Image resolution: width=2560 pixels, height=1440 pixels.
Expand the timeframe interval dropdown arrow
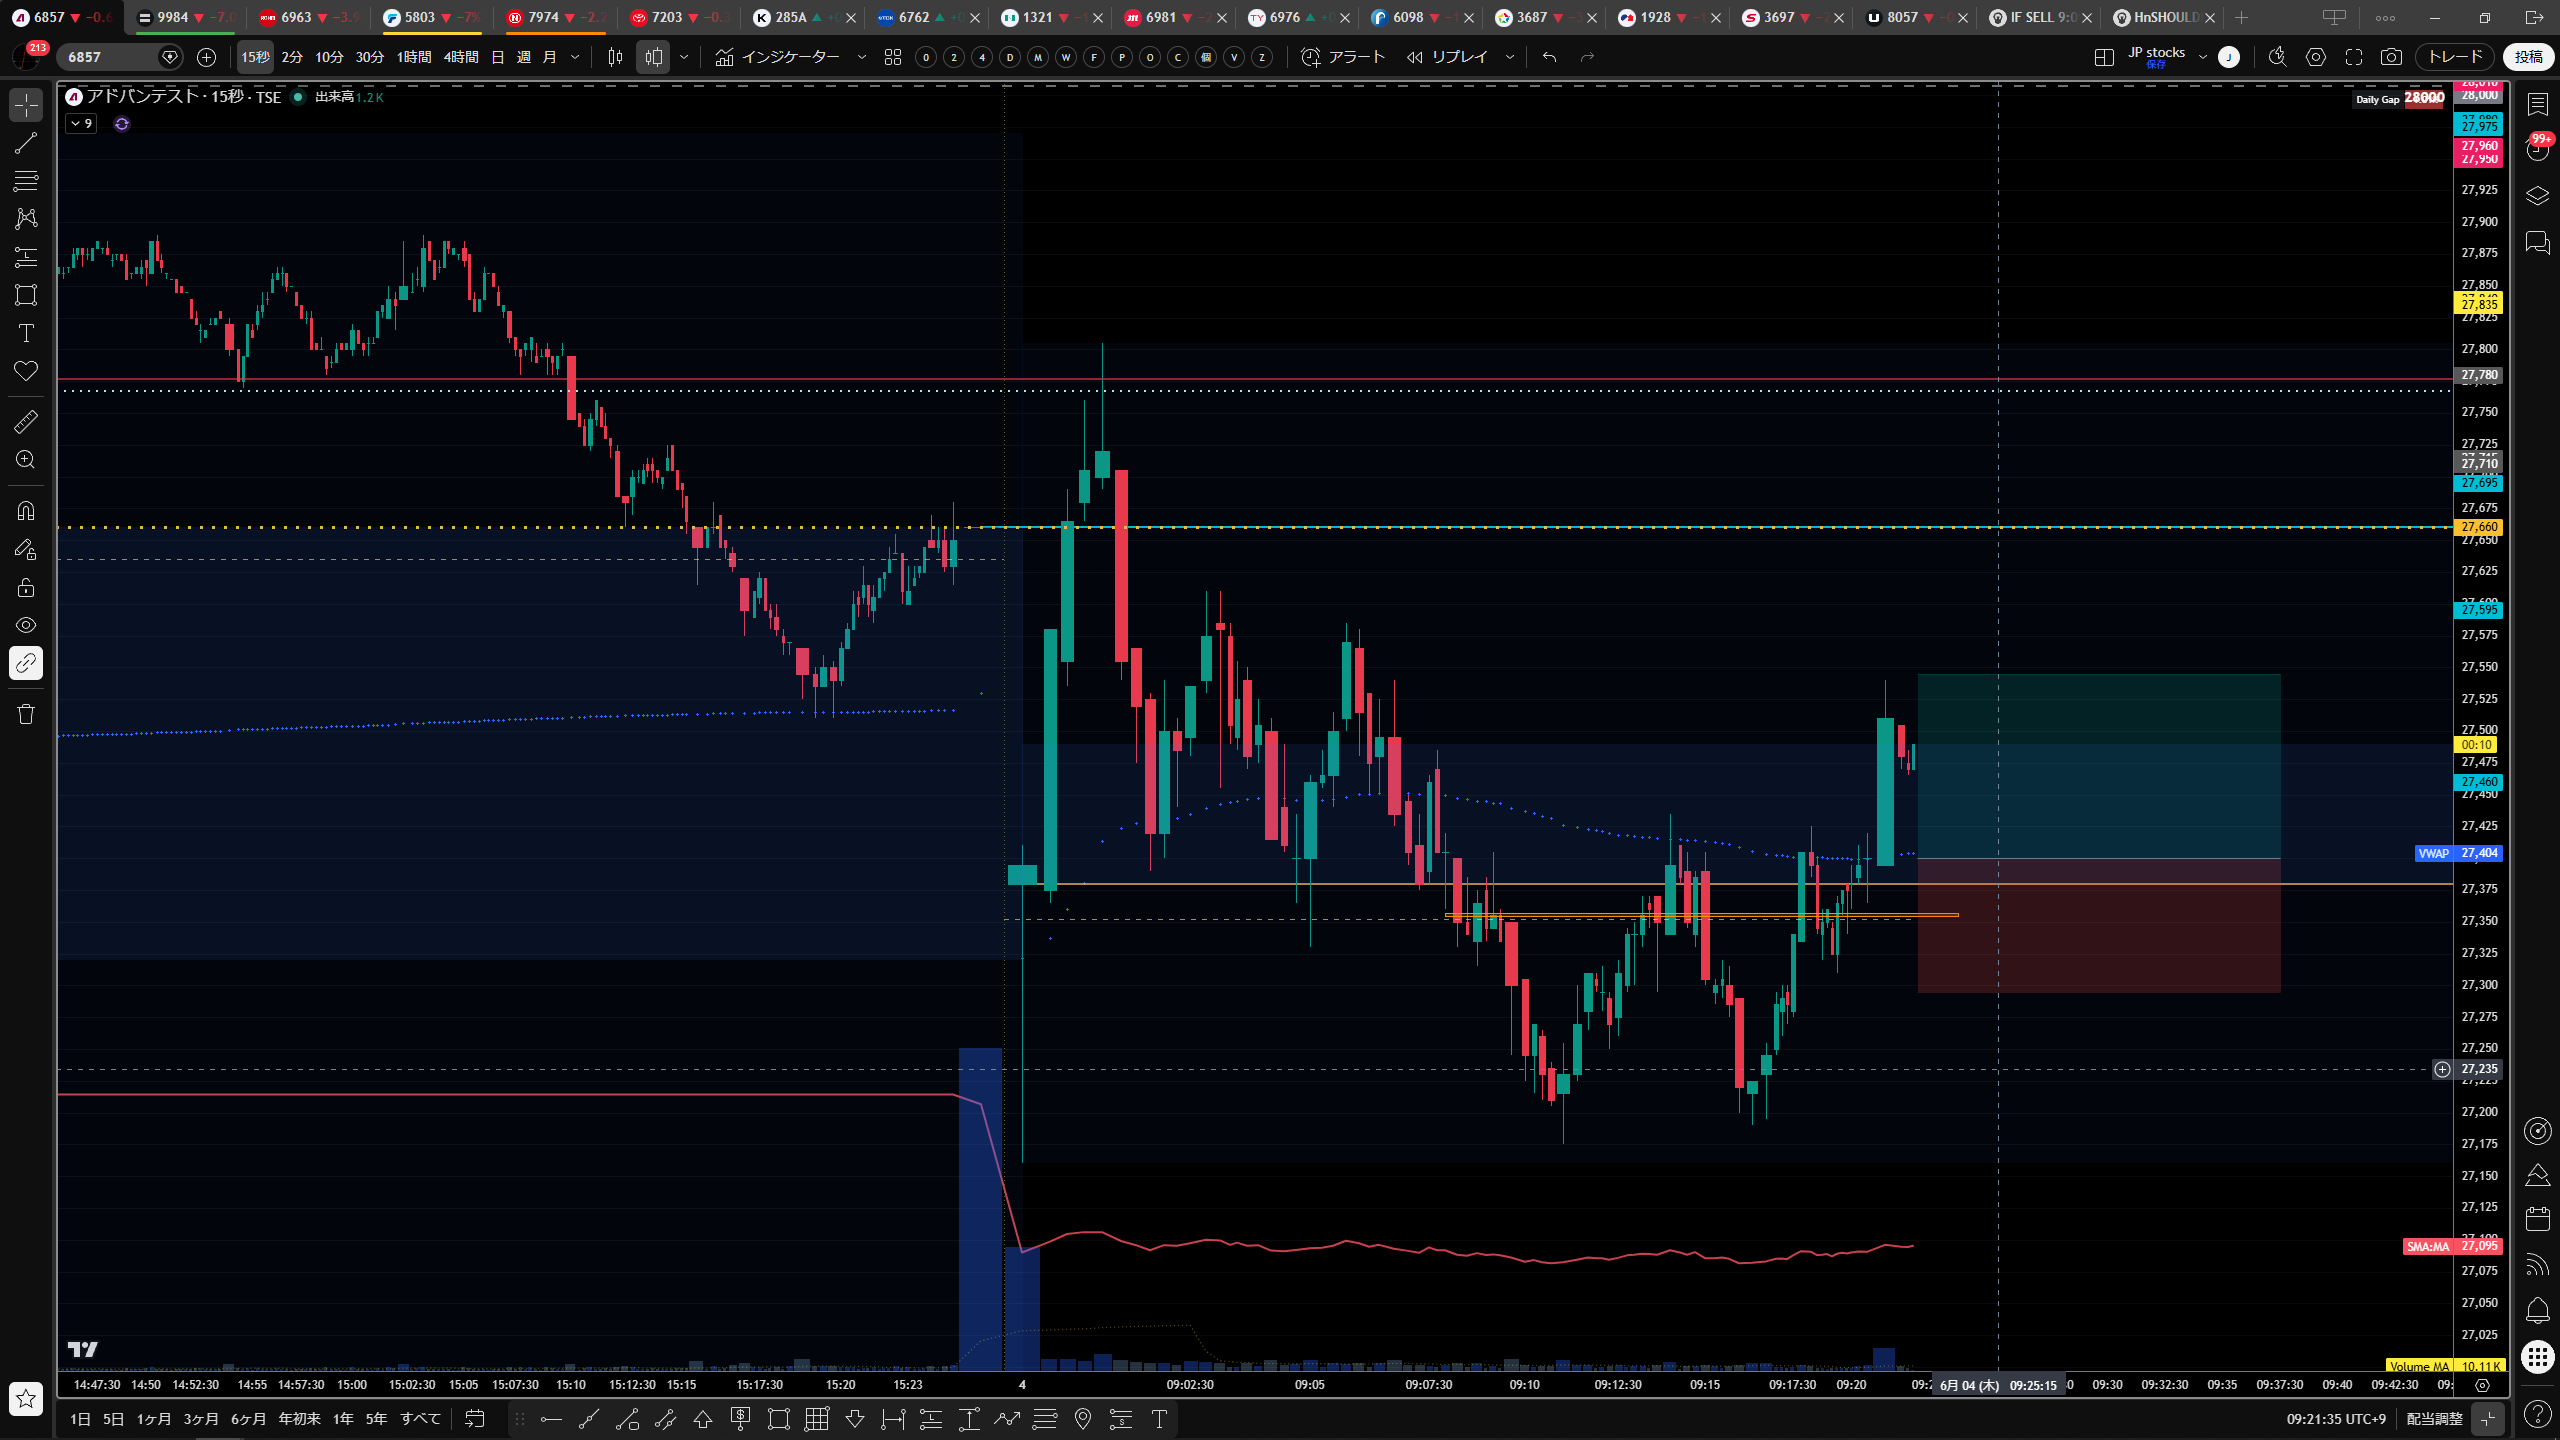(575, 57)
